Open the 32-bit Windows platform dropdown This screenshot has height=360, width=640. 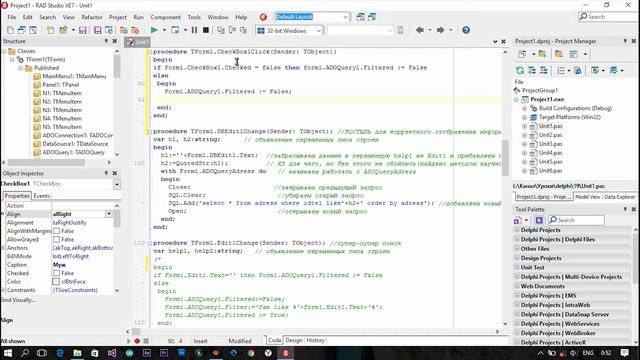tap(319, 31)
